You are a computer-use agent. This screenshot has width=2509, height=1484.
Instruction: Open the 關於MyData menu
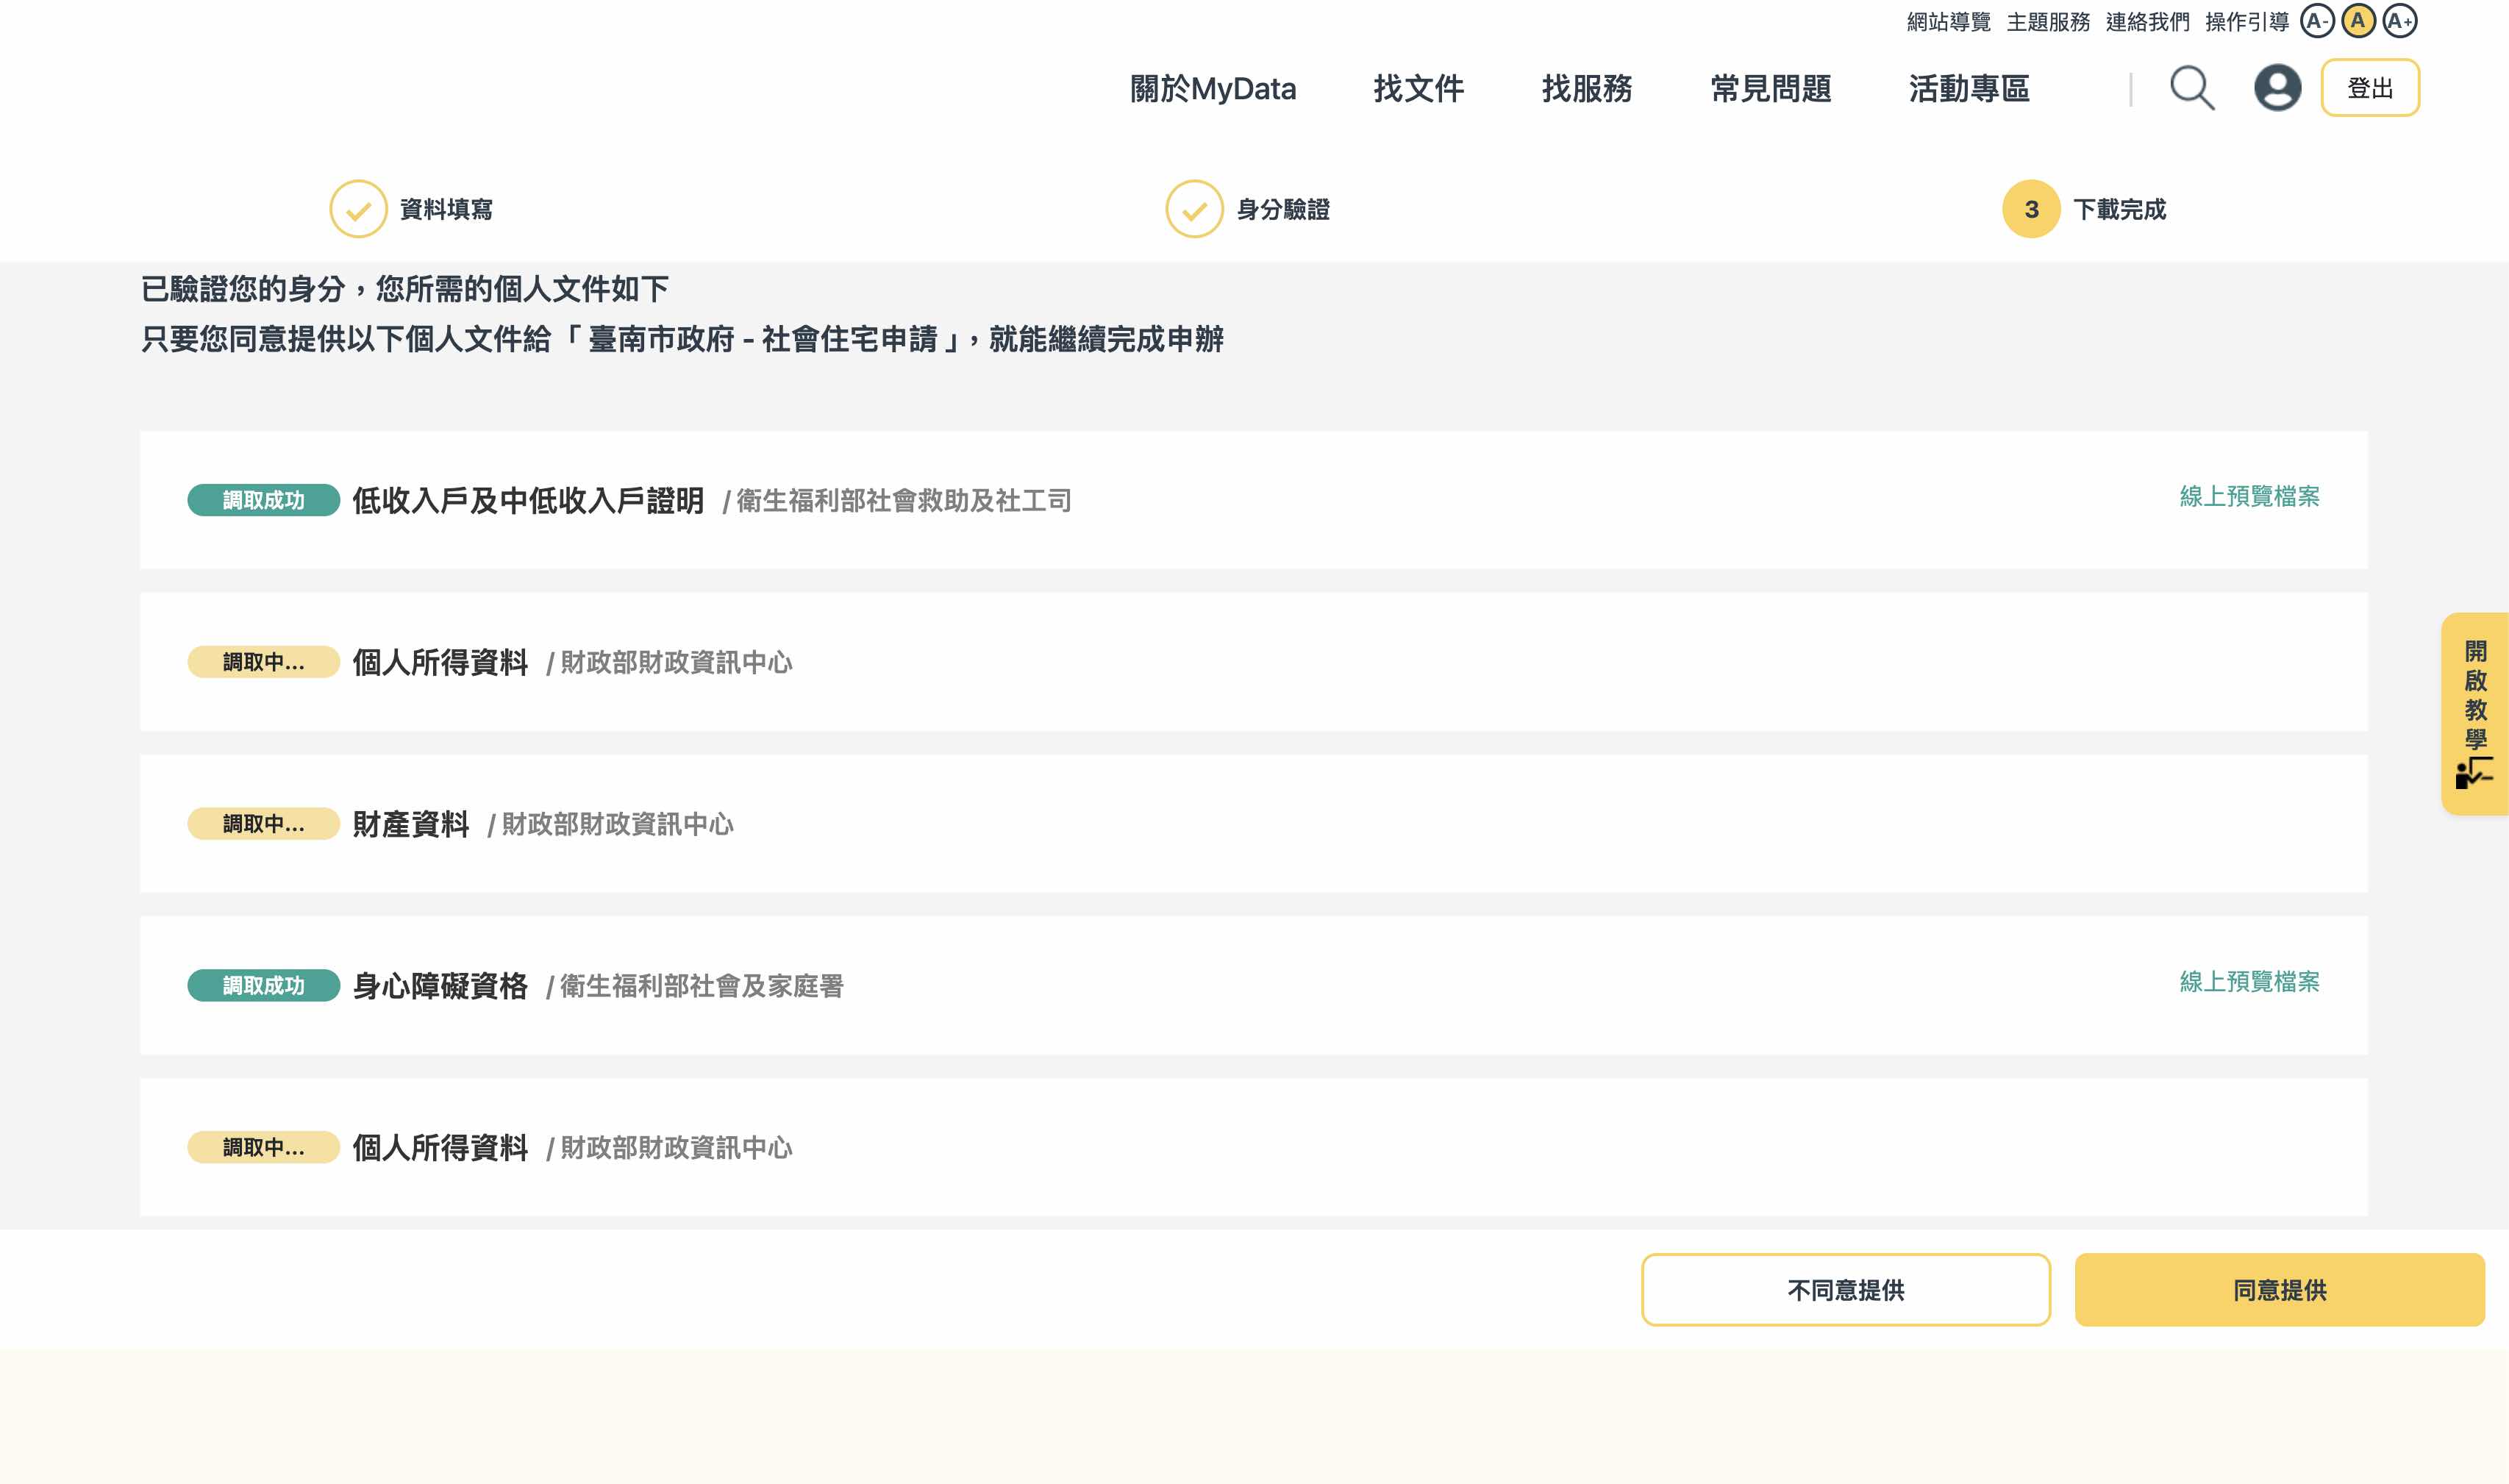tap(1212, 89)
